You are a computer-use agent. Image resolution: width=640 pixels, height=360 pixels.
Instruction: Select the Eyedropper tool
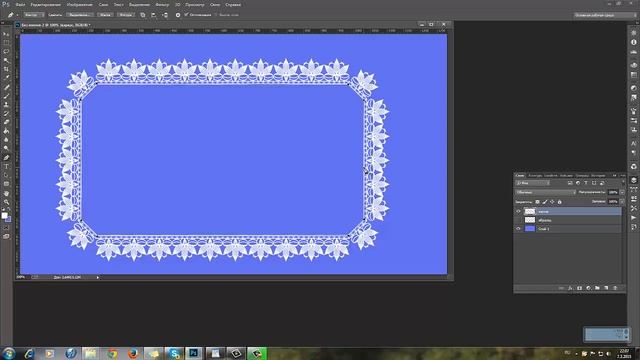pos(6,78)
